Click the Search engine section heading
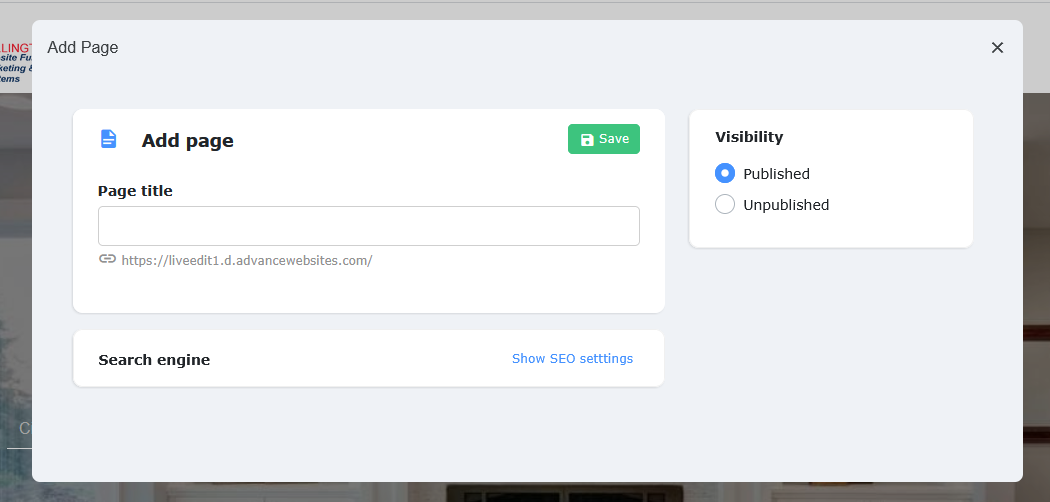Image resolution: width=1050 pixels, height=502 pixels. (154, 360)
